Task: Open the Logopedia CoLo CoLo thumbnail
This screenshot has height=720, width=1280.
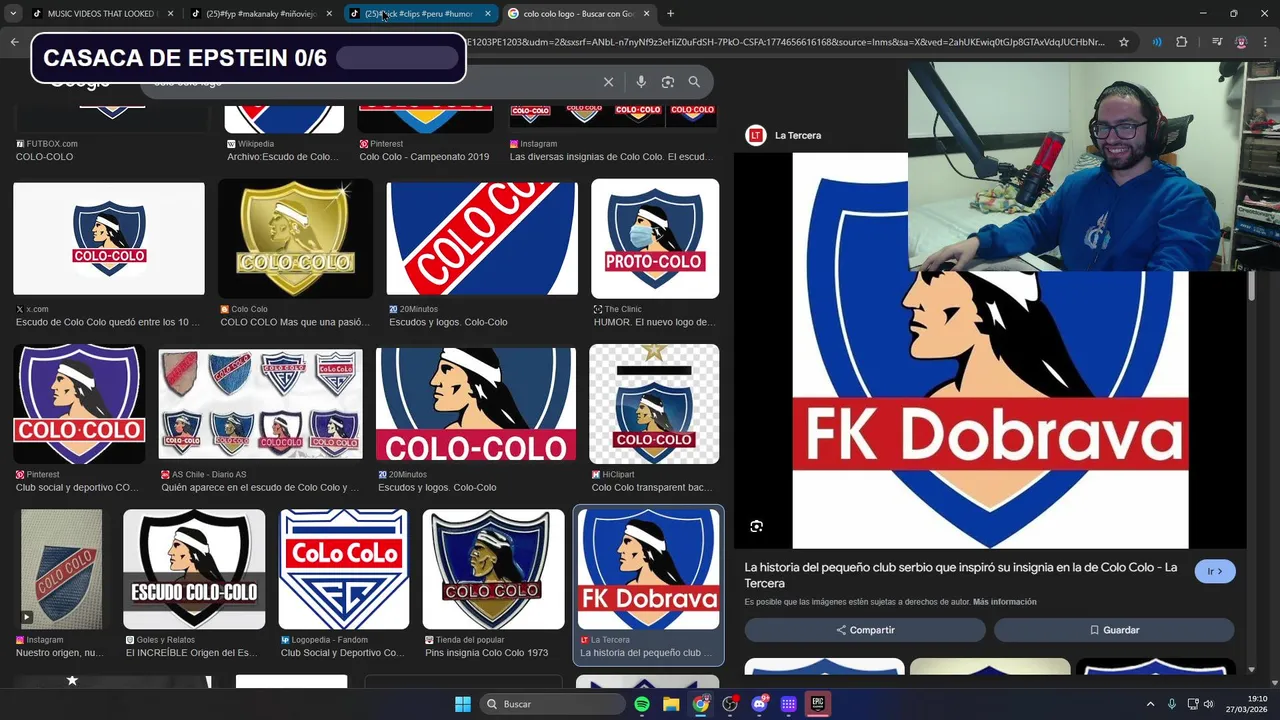Action: 344,569
